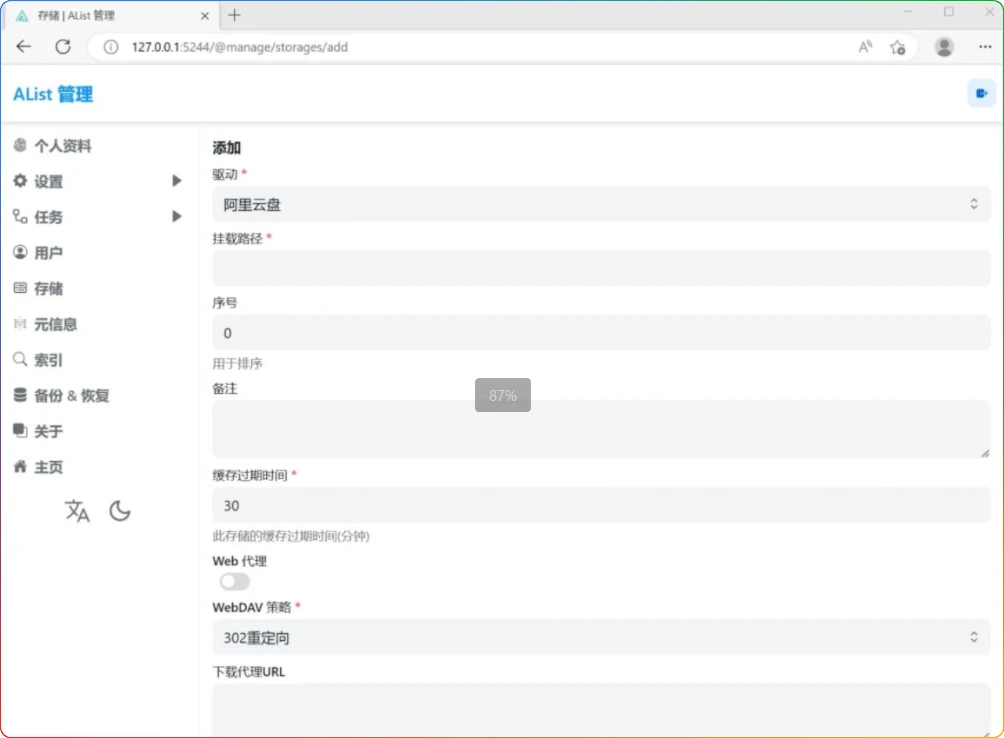
Task: Click the 缓存过期时间 input field
Action: tap(601, 505)
